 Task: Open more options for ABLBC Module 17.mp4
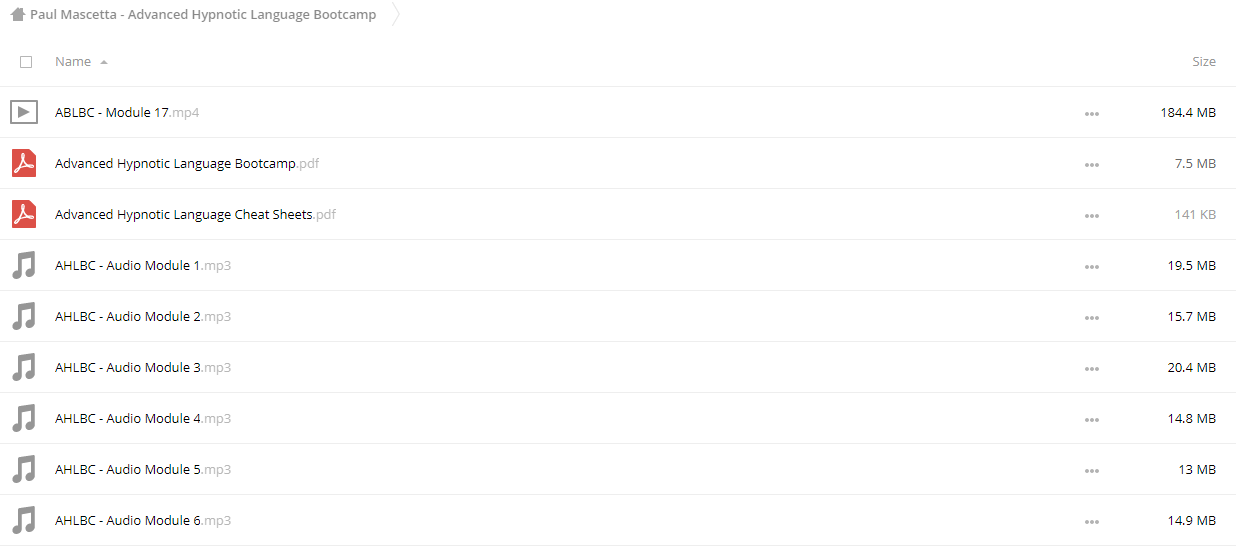tap(1091, 114)
